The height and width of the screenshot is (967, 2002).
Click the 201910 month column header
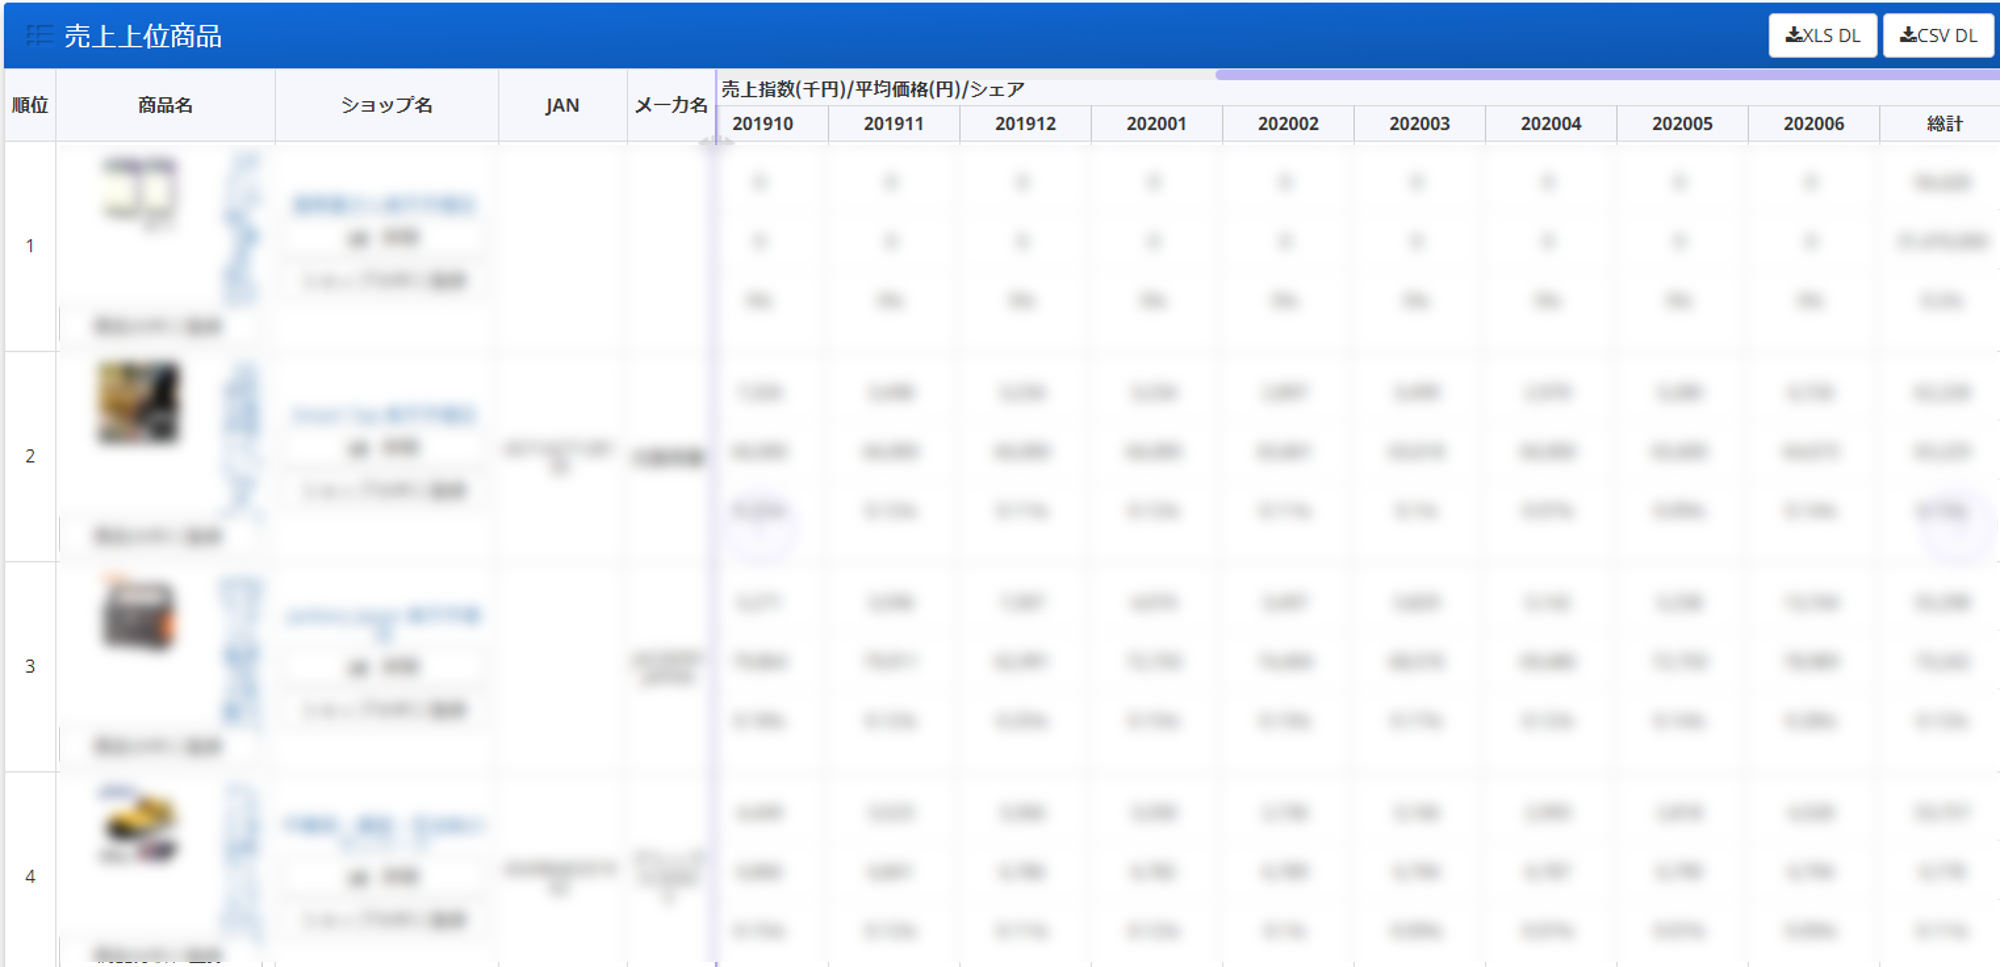[762, 124]
